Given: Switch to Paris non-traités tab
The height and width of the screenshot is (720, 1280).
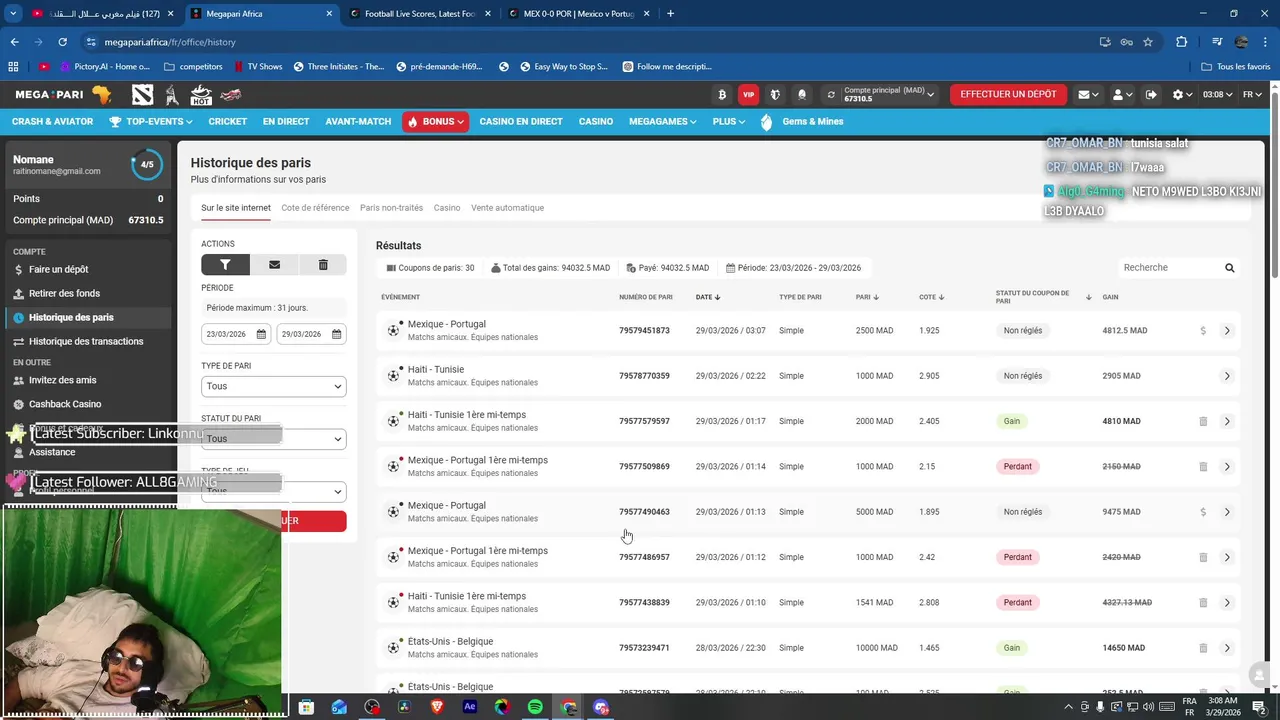Looking at the screenshot, I should pyautogui.click(x=391, y=208).
